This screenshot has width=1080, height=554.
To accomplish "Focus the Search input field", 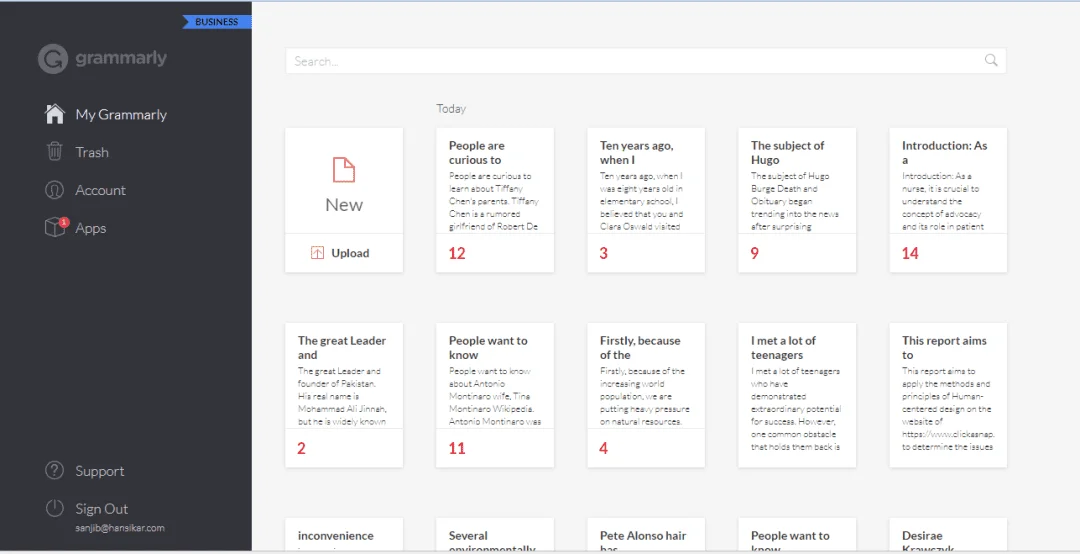I will pos(645,61).
